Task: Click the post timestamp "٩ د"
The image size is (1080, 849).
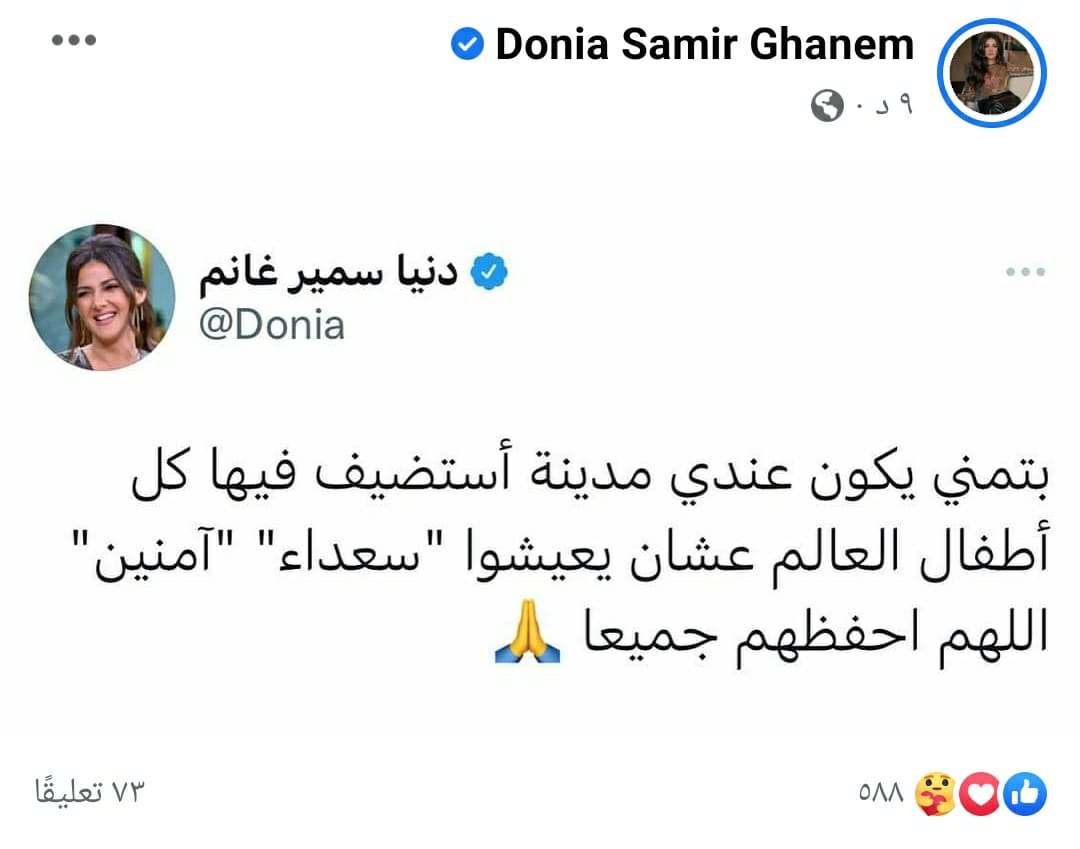Action: click(x=884, y=106)
